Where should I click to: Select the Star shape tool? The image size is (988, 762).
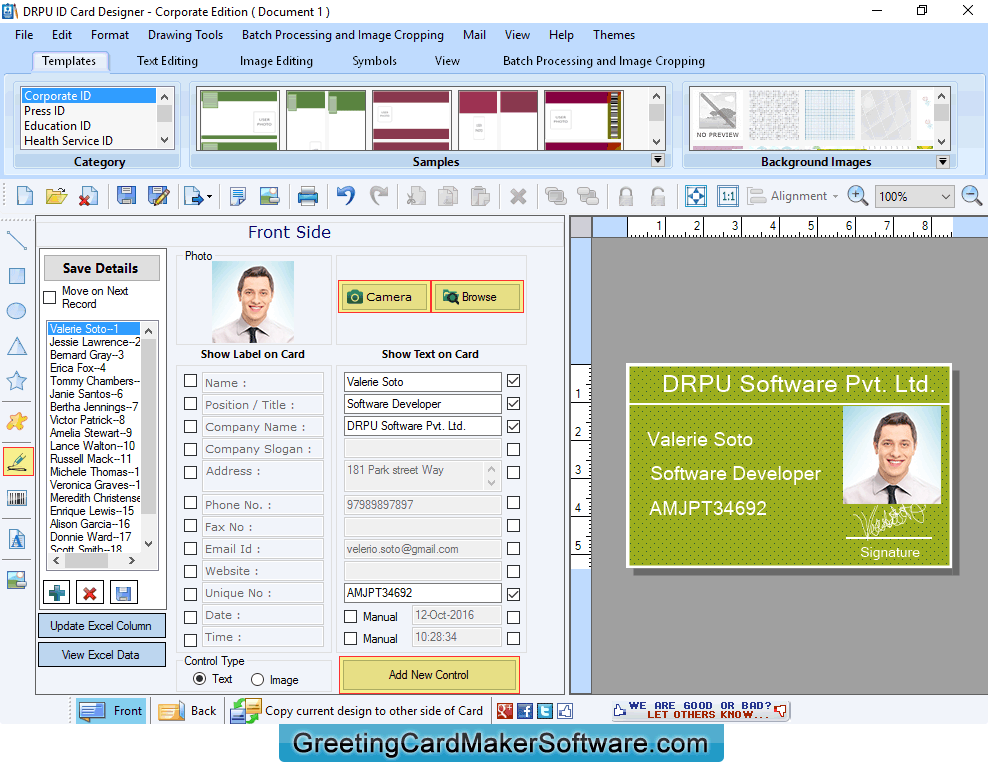point(16,381)
